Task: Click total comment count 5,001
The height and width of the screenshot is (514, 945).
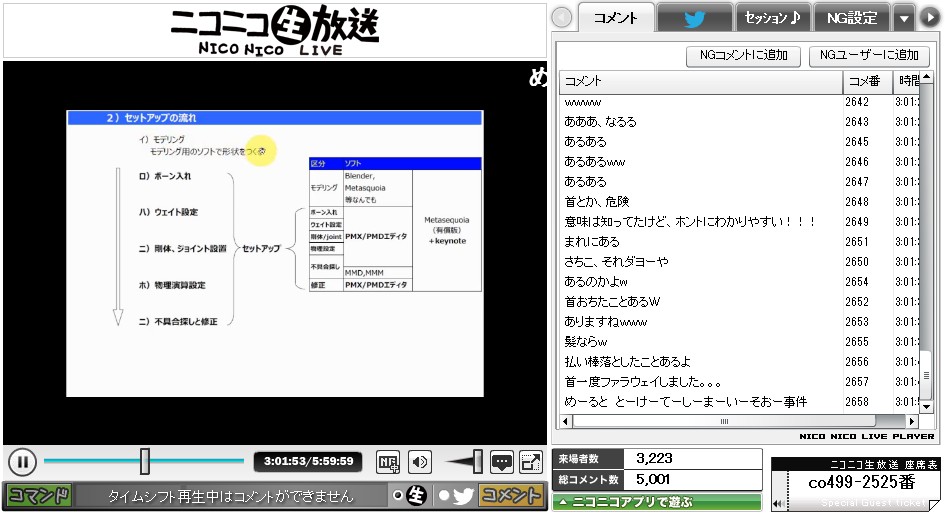Action: point(653,480)
